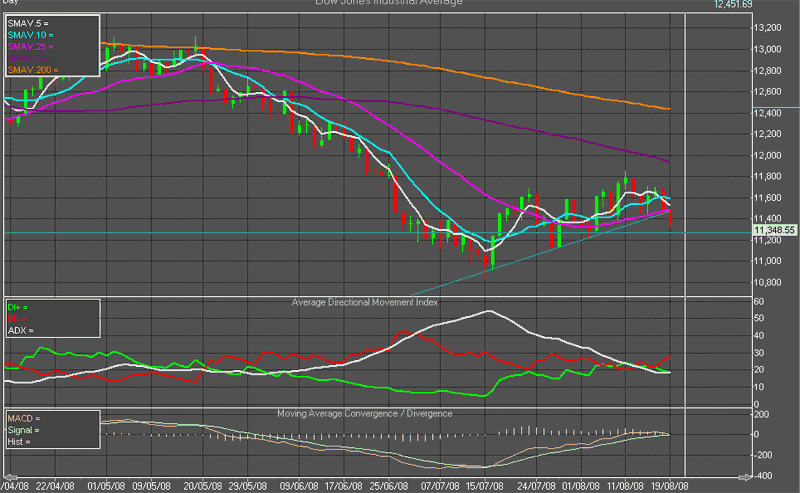Select the SMAV.200 legend entry
800x493 pixels.
[33, 70]
